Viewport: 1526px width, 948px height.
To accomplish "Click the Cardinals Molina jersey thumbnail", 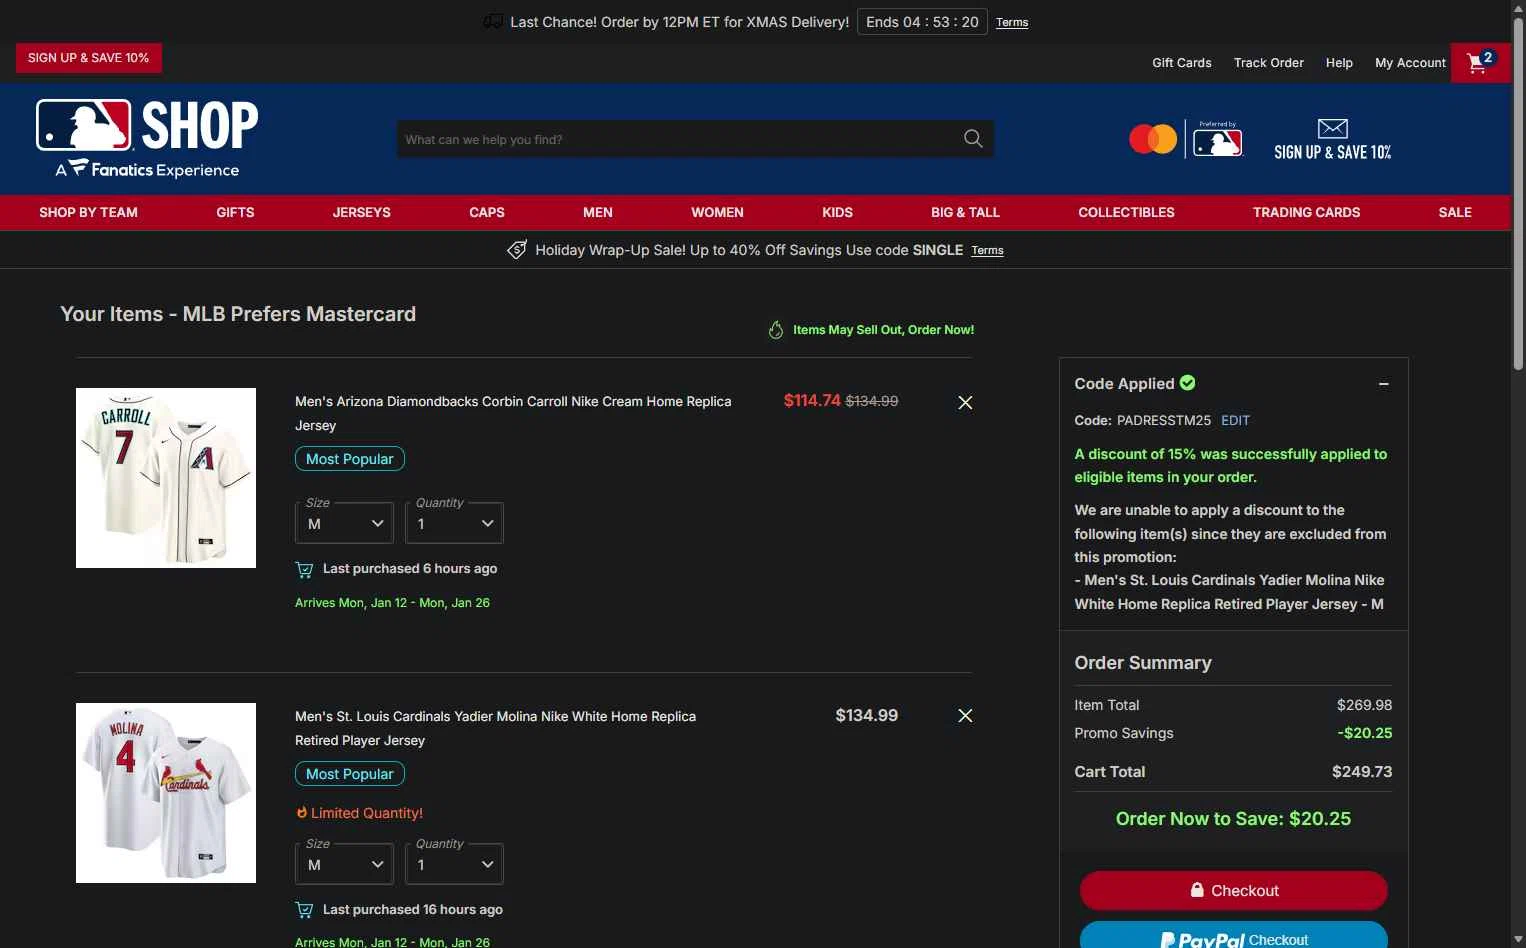I will click(166, 793).
